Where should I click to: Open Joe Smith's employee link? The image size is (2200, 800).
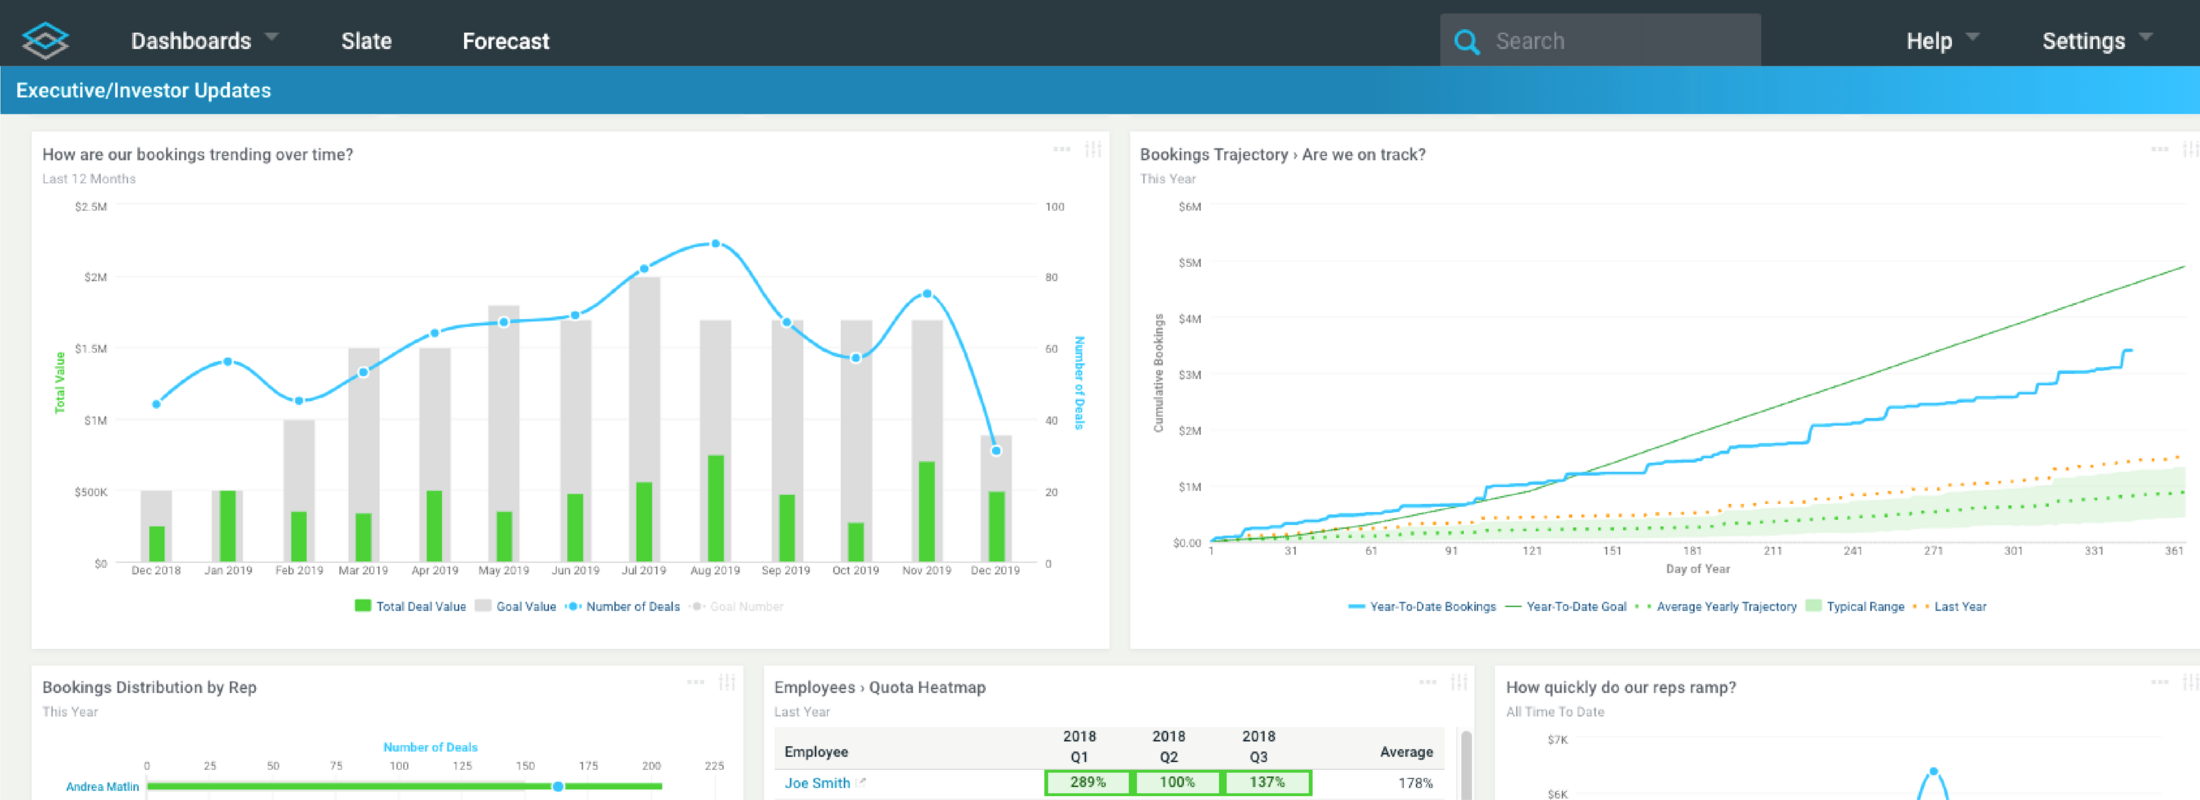coord(817,783)
